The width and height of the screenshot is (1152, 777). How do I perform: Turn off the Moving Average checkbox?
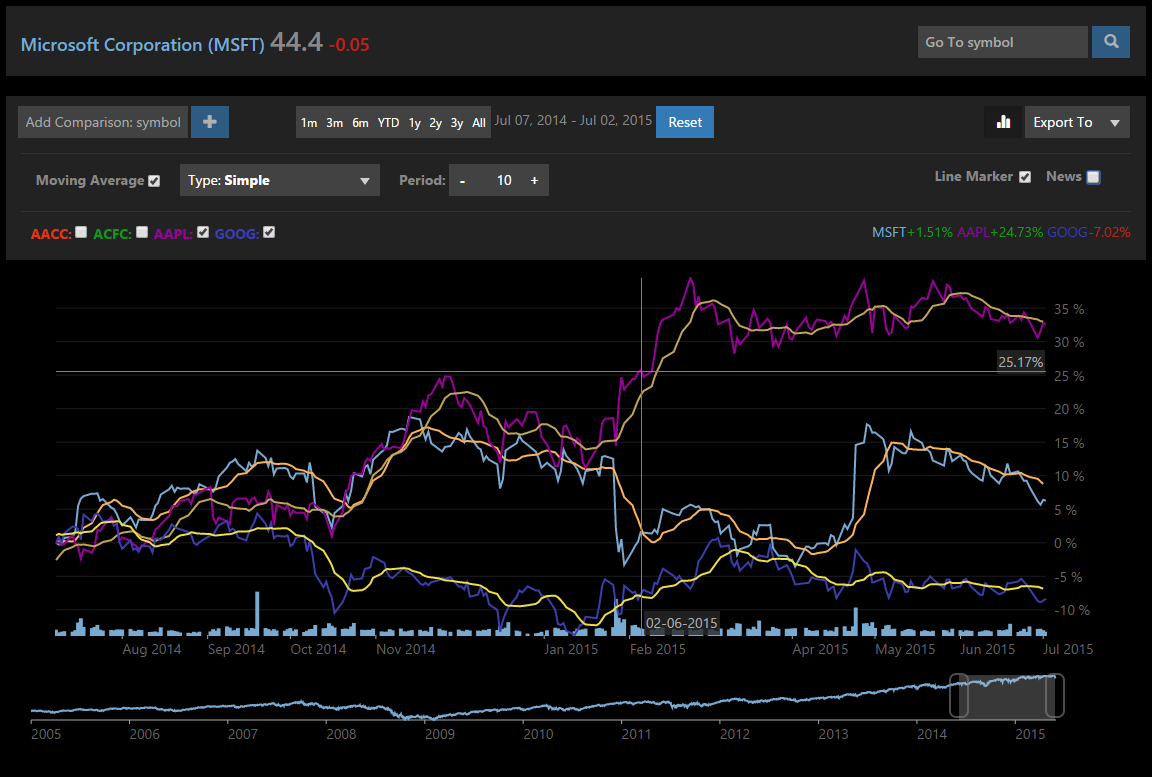point(154,181)
